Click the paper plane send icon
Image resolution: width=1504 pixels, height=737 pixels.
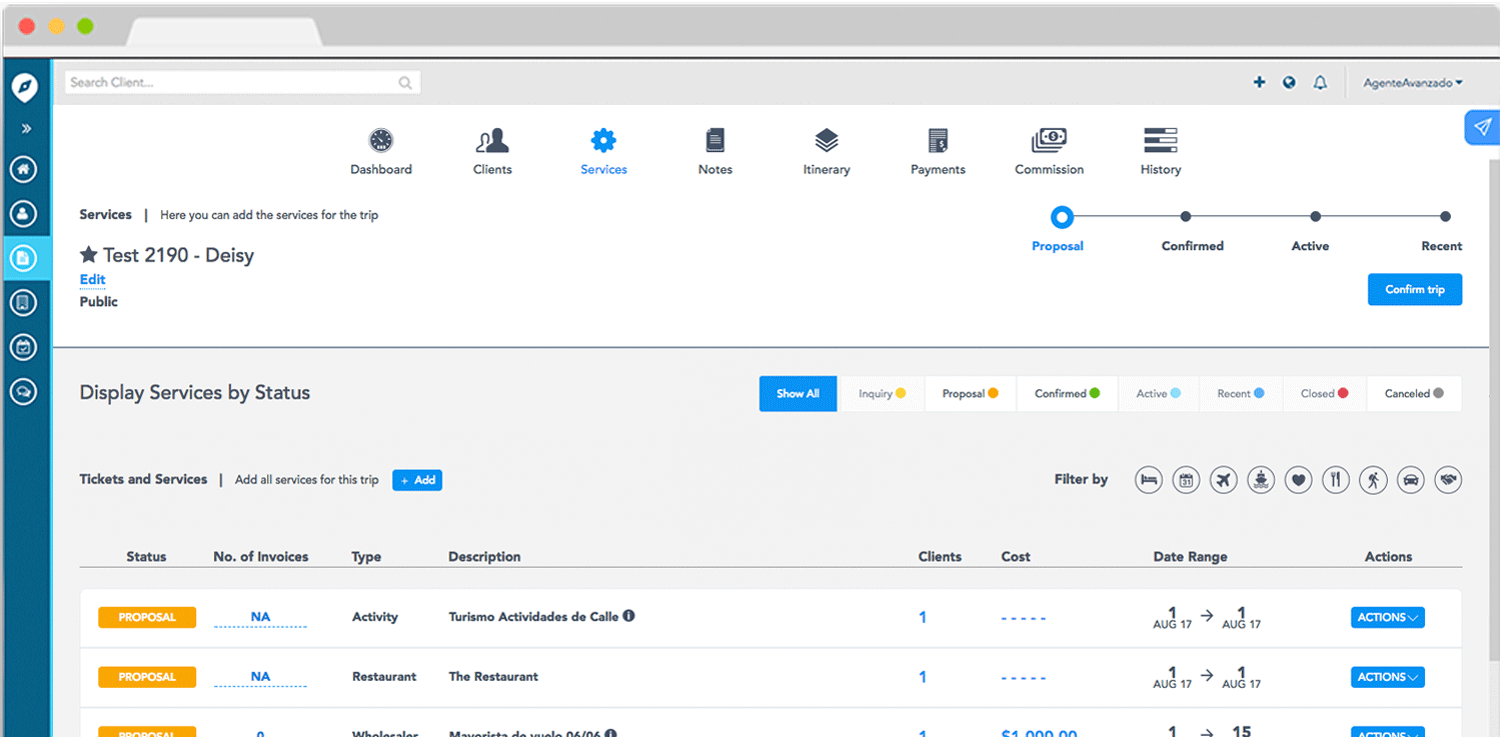point(1481,128)
